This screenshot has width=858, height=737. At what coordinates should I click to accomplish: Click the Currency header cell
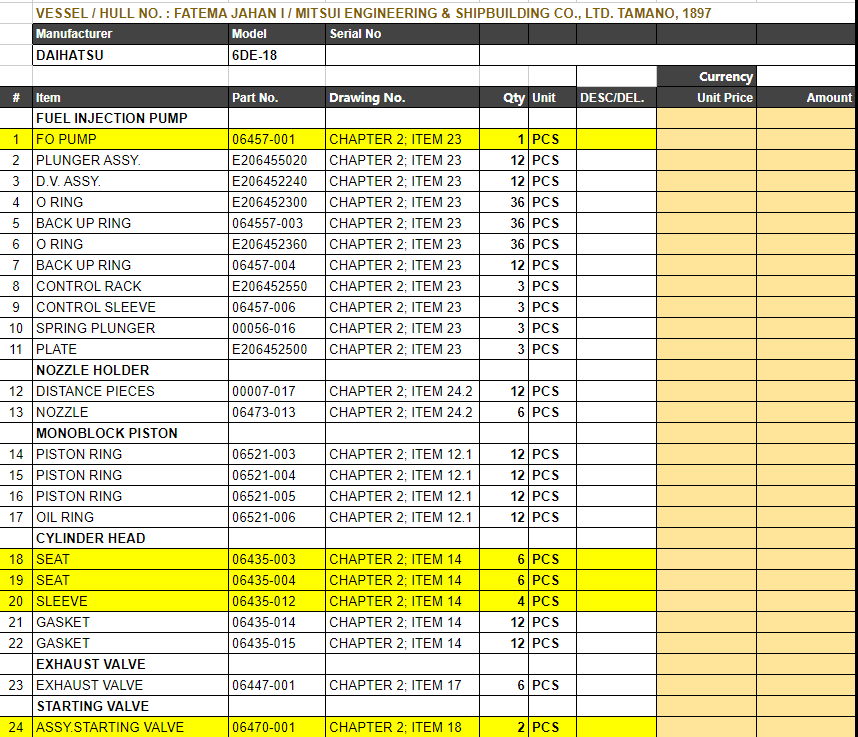[x=706, y=76]
